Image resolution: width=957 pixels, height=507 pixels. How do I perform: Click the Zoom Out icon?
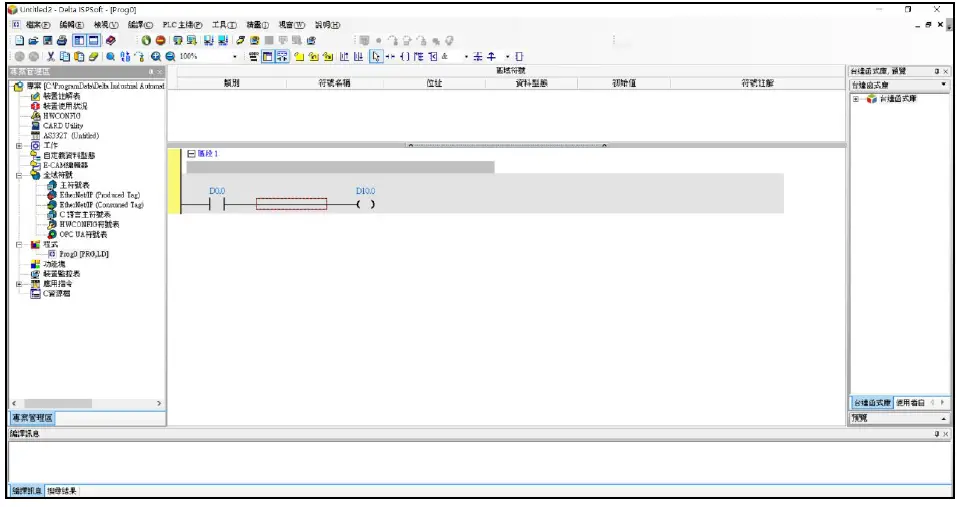pyautogui.click(x=170, y=56)
